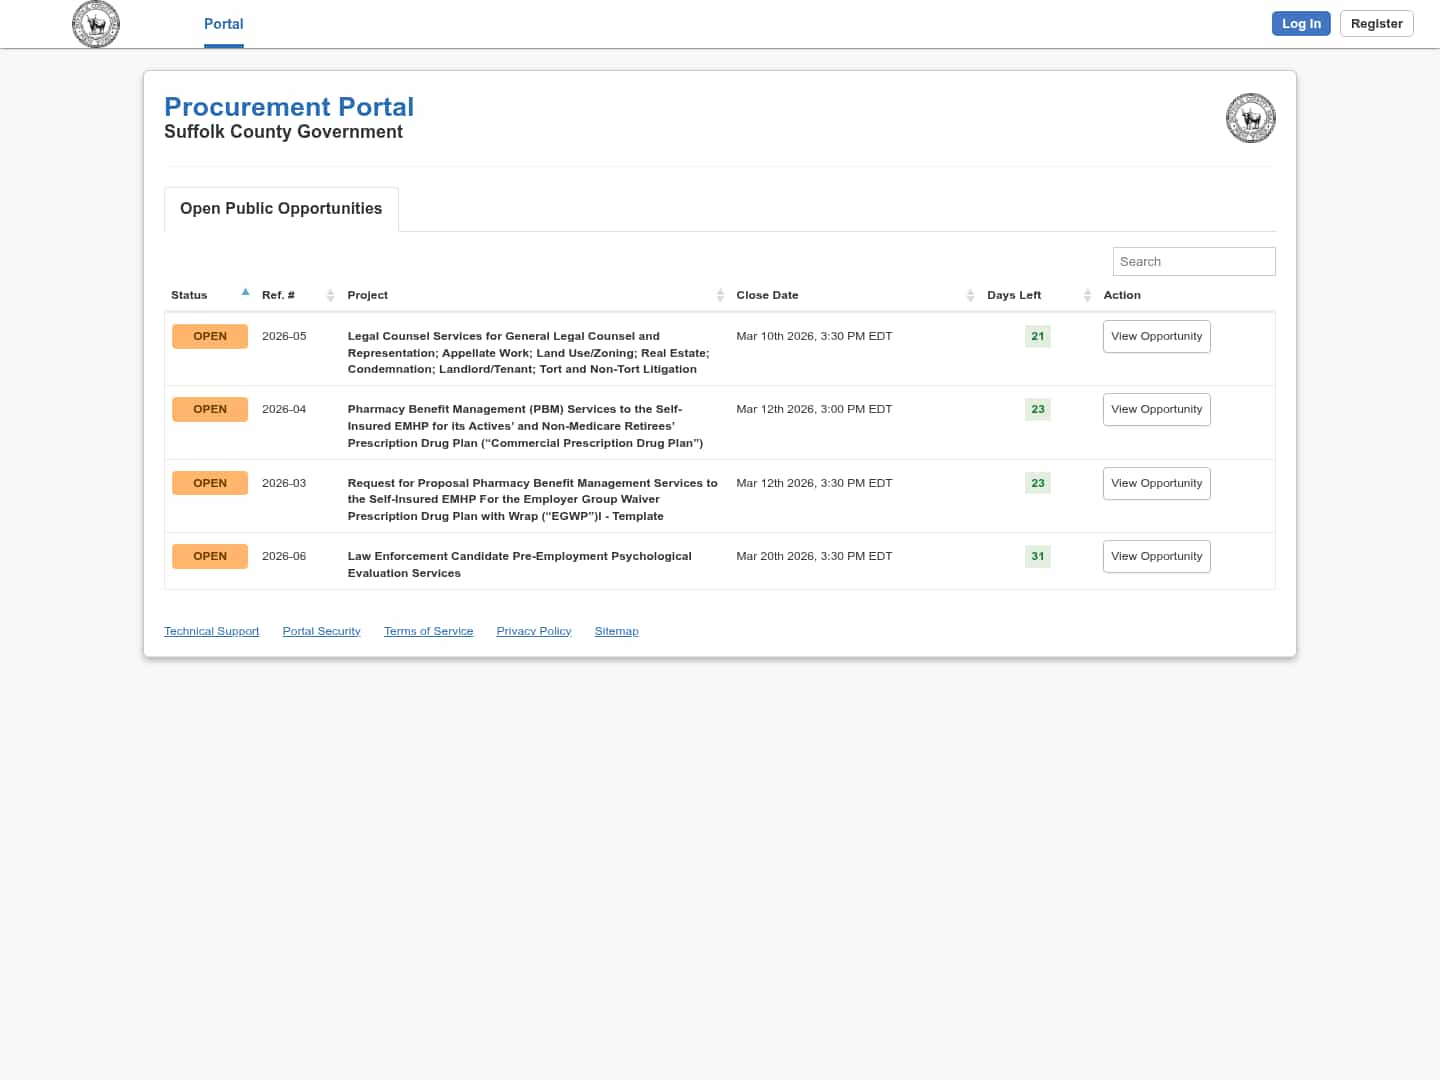Open the Privacy Policy footer link

pos(533,632)
